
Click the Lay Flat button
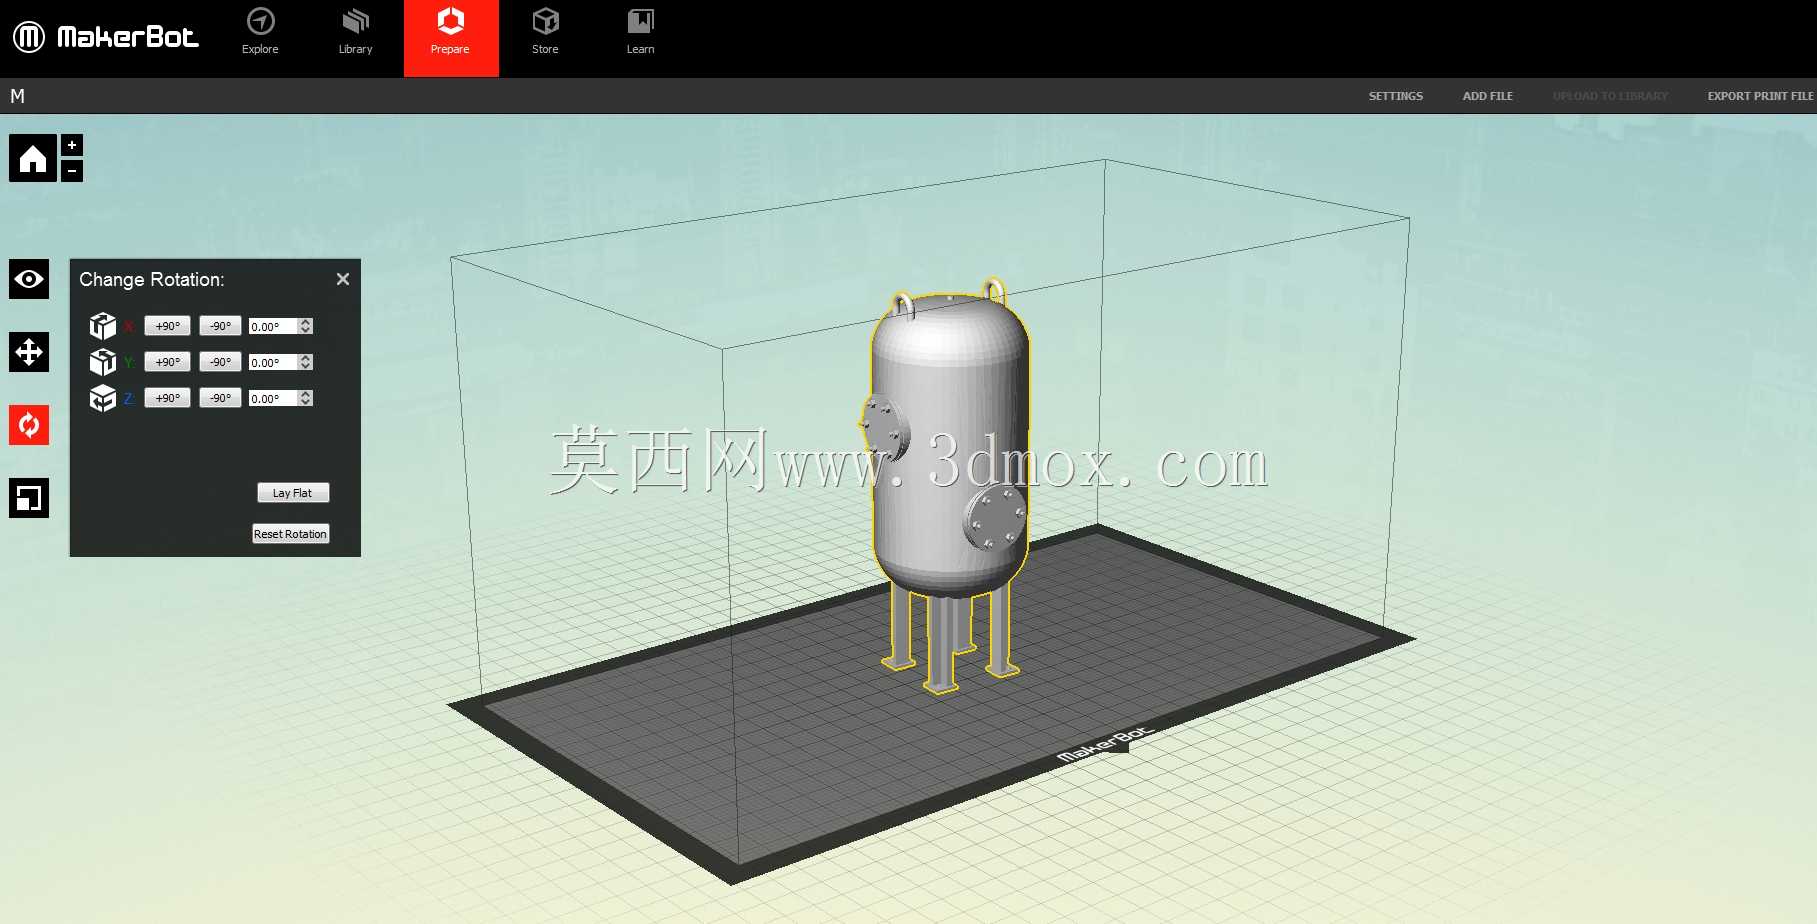point(293,493)
